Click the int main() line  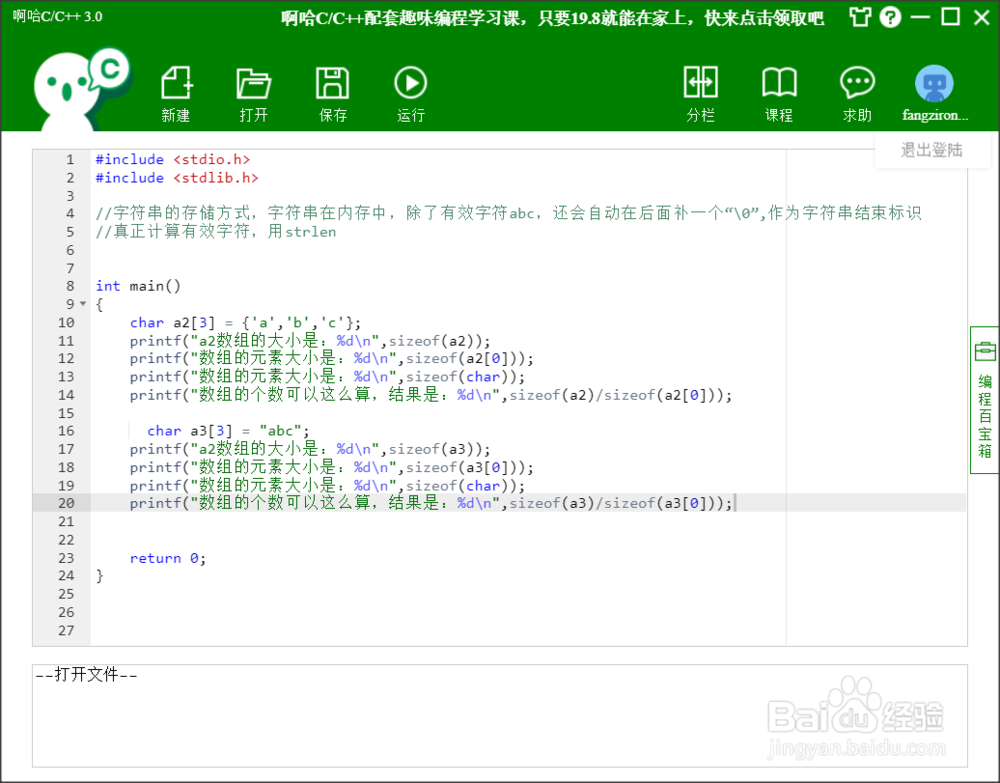coord(138,286)
